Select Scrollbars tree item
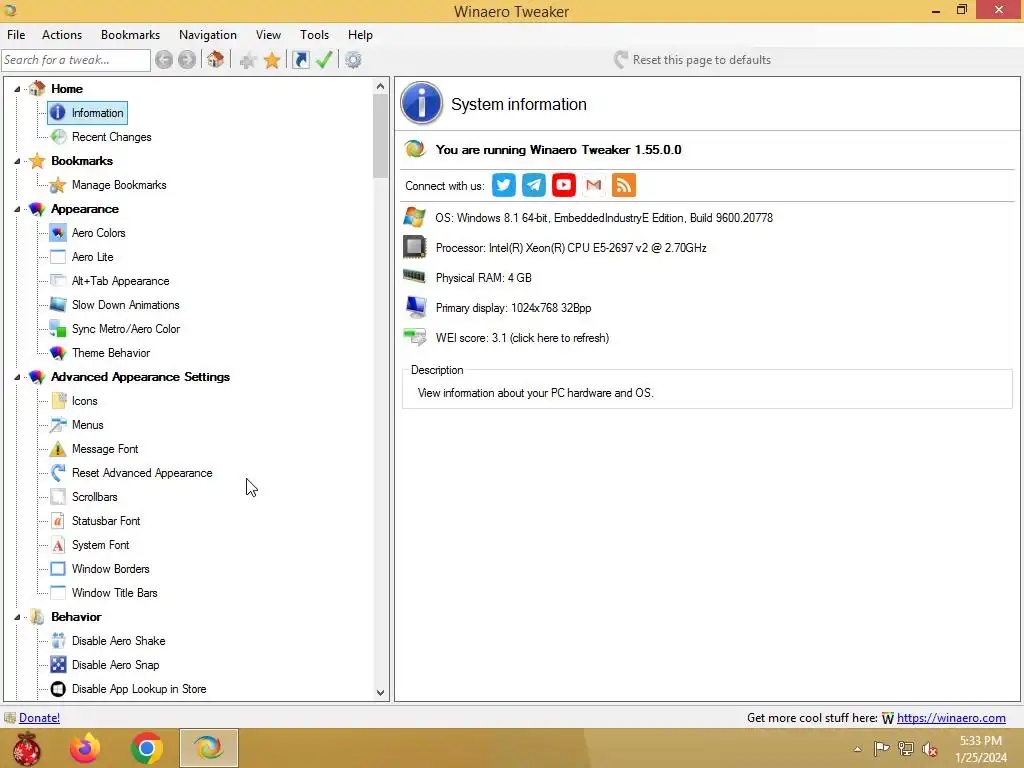 tap(95, 497)
